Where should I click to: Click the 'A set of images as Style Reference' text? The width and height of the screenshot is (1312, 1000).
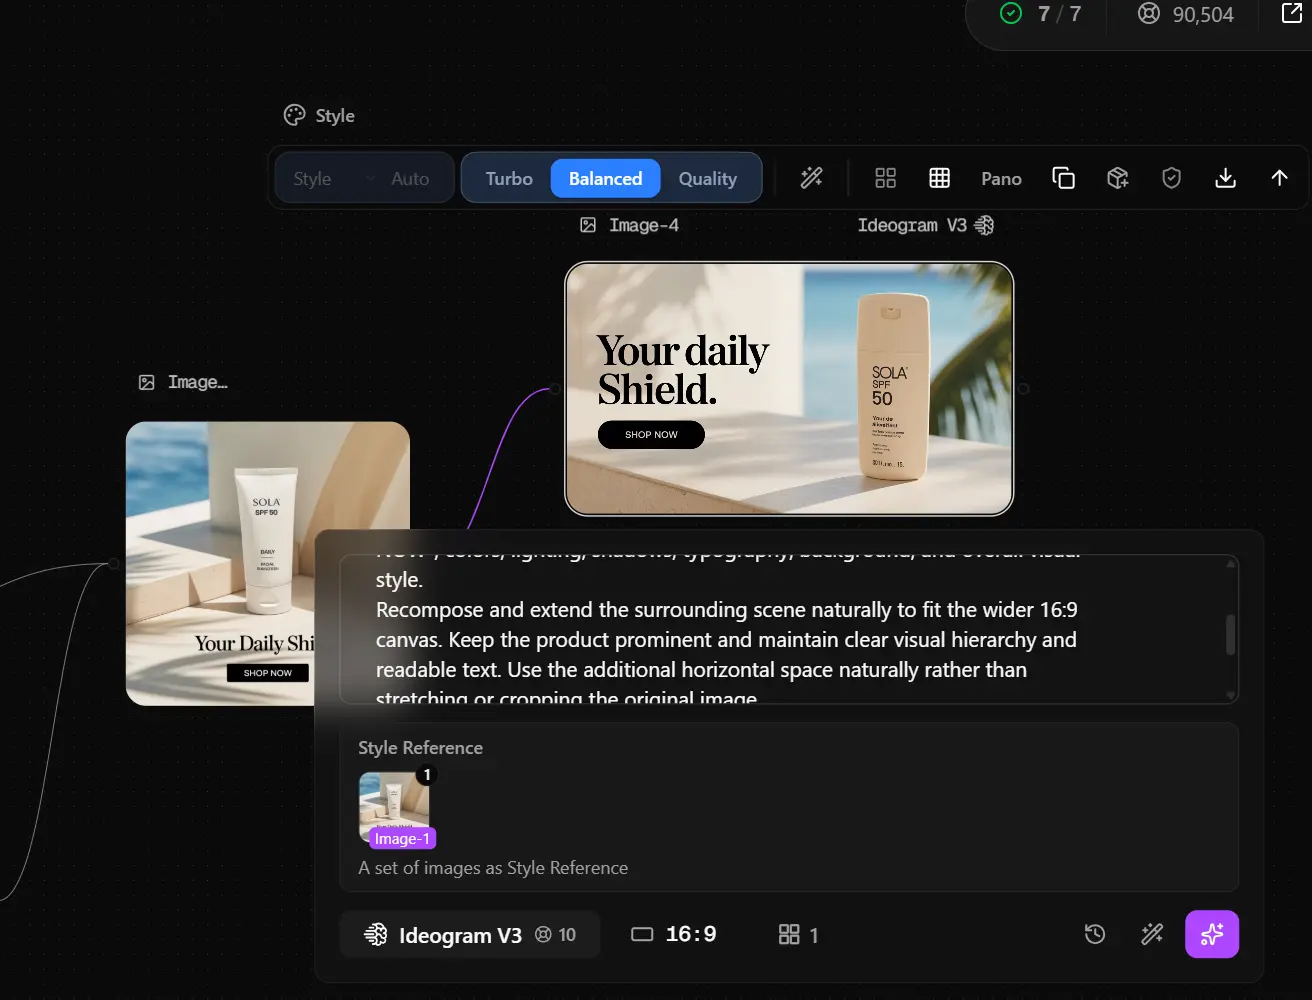pos(493,867)
